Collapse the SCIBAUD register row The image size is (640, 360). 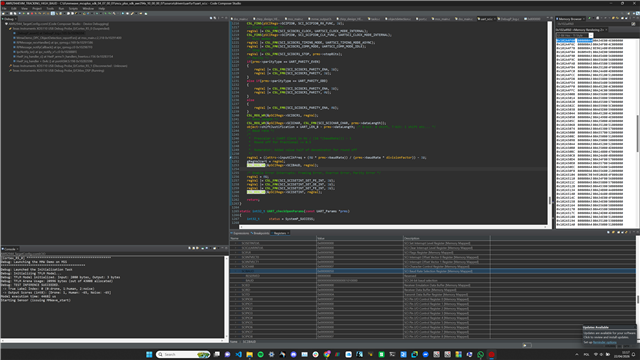click(x=236, y=271)
